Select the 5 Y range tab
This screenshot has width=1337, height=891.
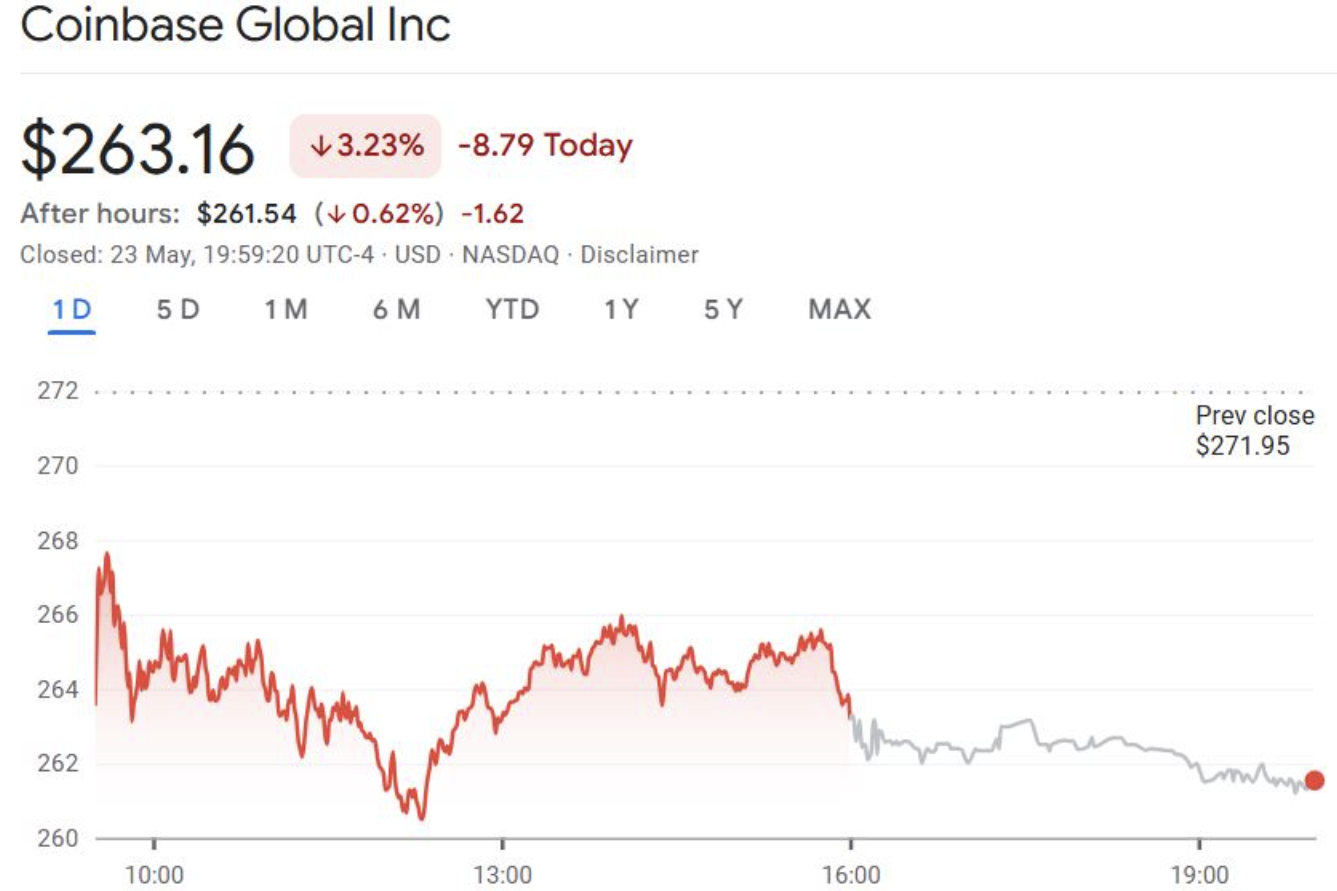(723, 310)
